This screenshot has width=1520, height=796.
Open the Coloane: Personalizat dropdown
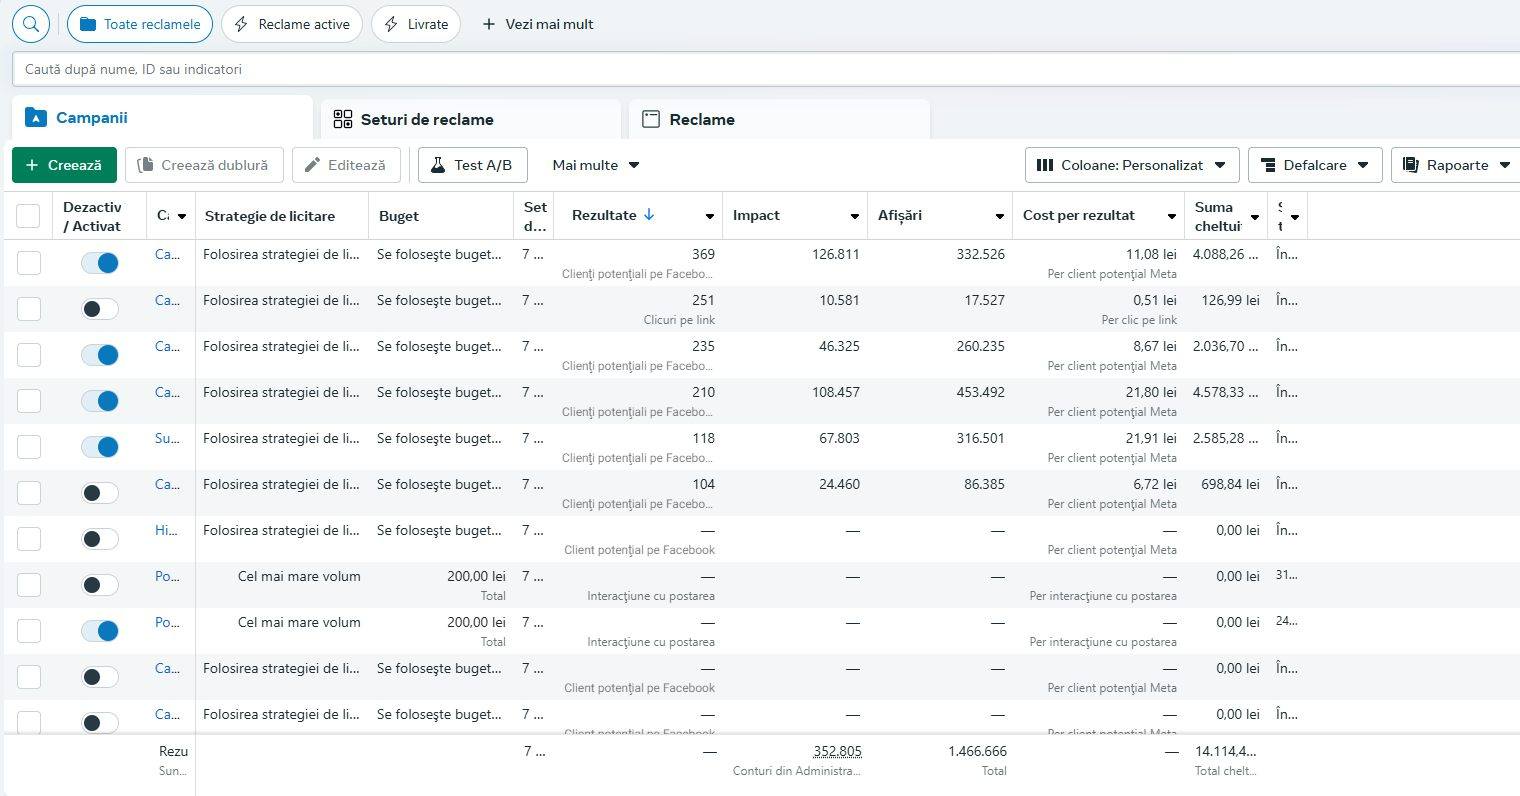point(1132,165)
